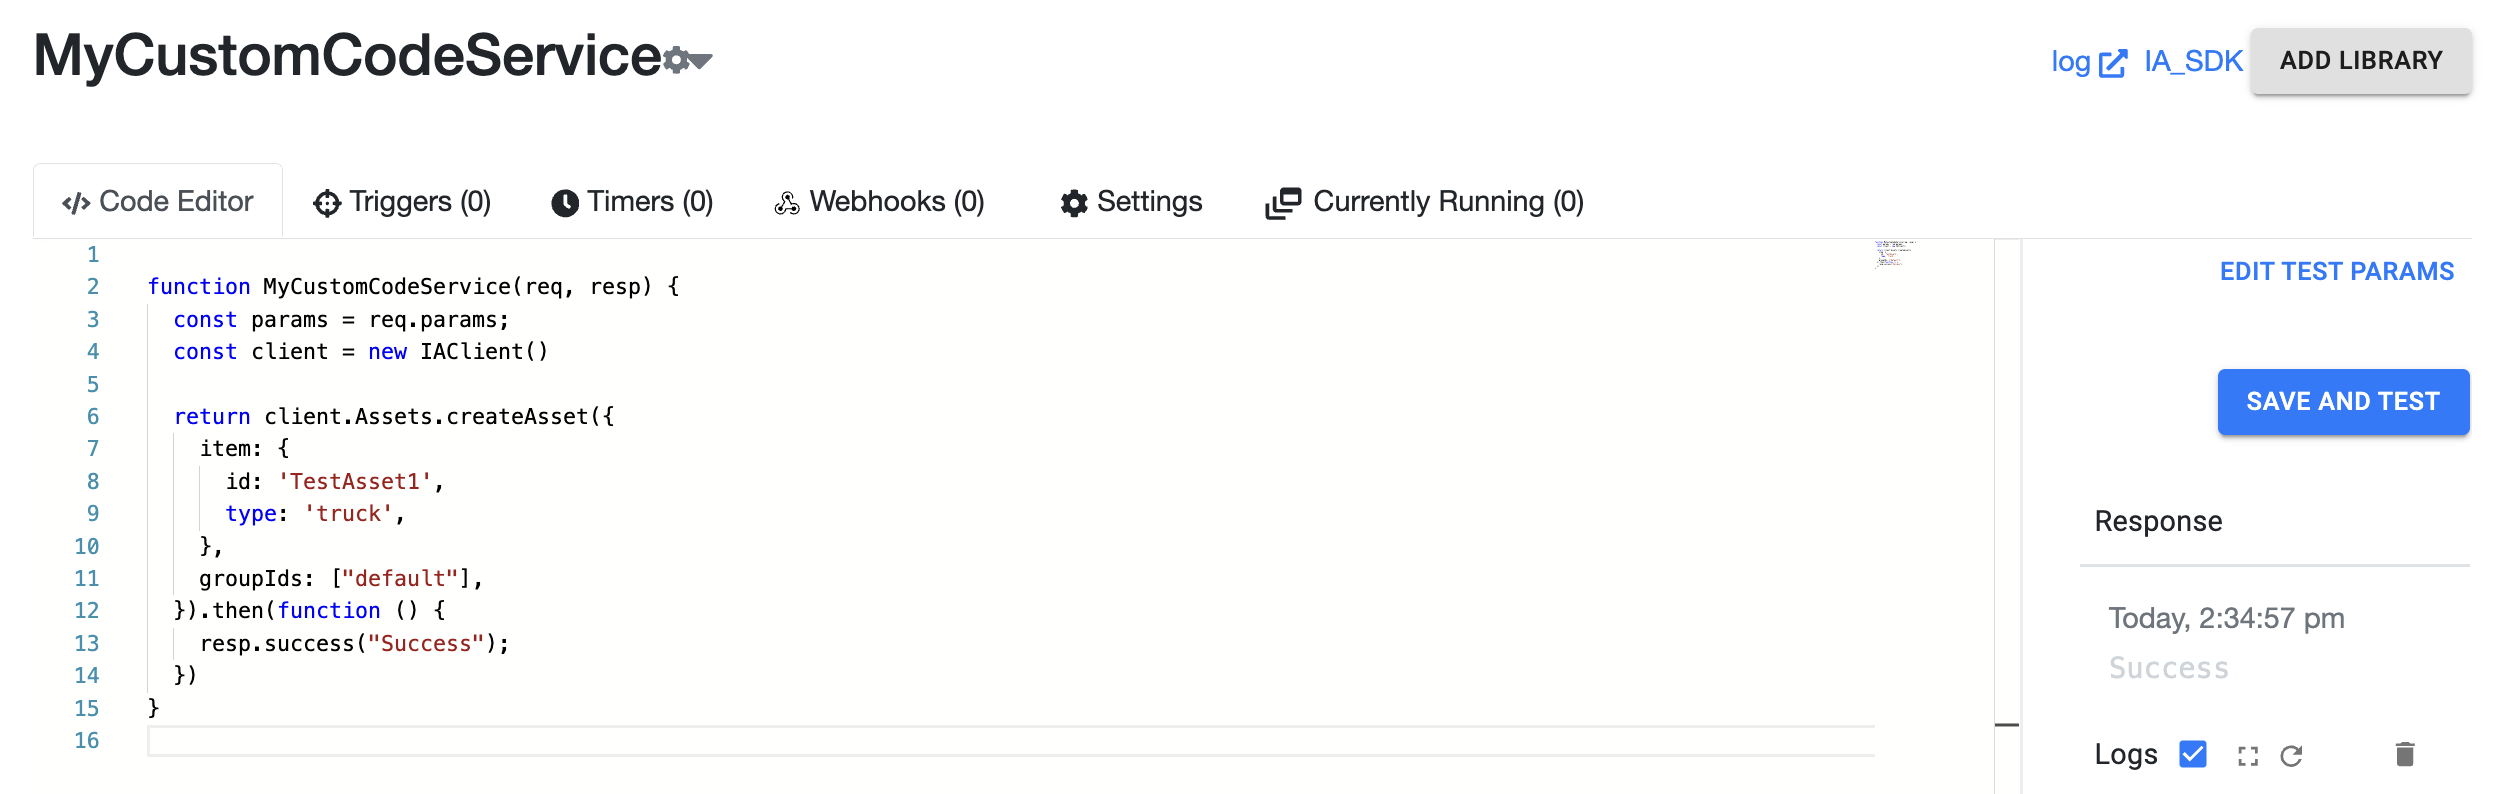
Task: Click the ADD LIBRARY button
Action: 2362,61
